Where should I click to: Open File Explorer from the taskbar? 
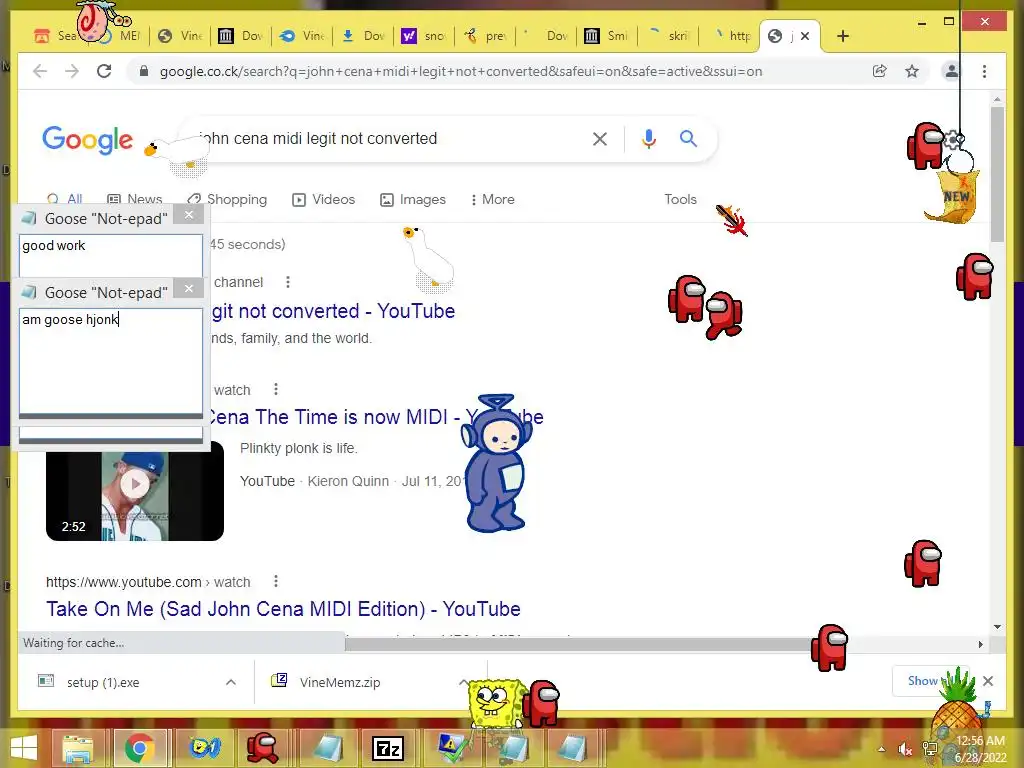tap(77, 748)
